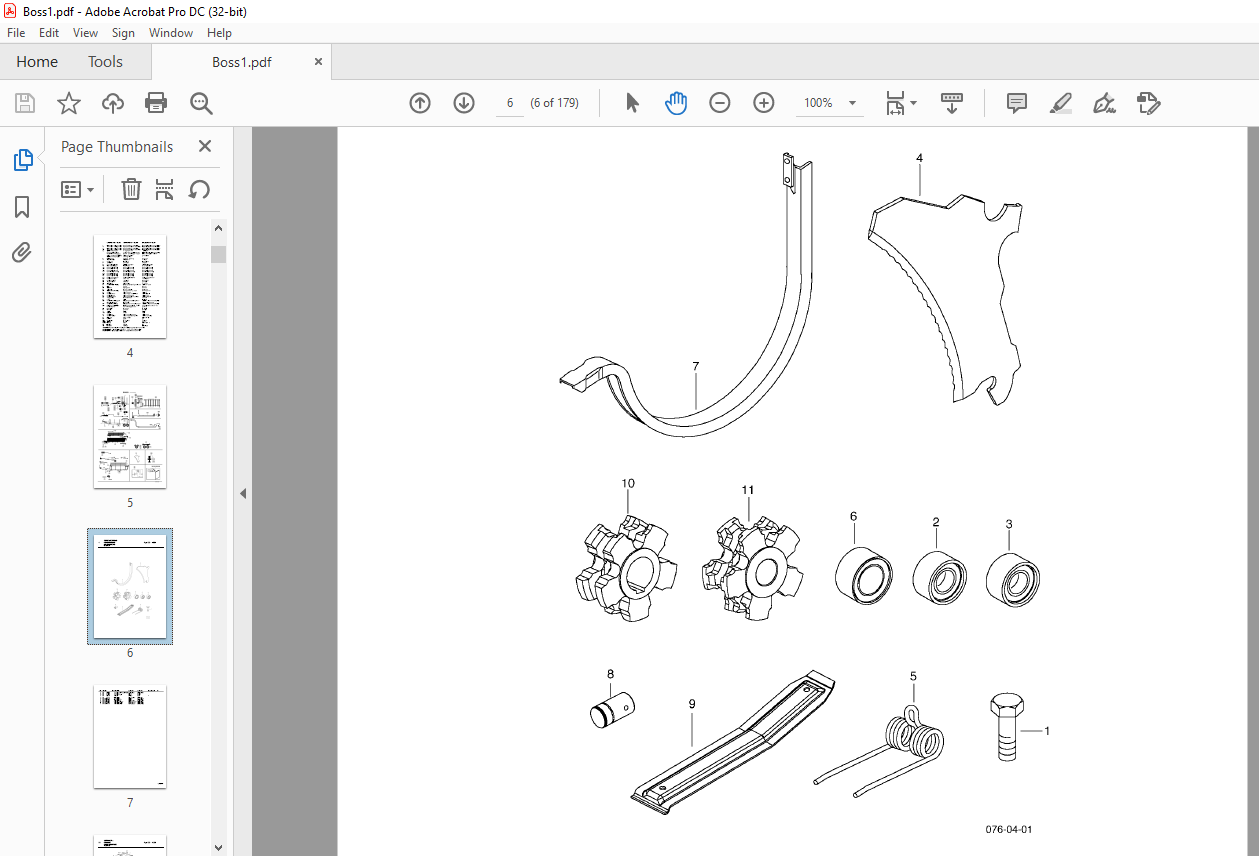
Task: Open the Sign document pen tool
Action: [x=1104, y=103]
